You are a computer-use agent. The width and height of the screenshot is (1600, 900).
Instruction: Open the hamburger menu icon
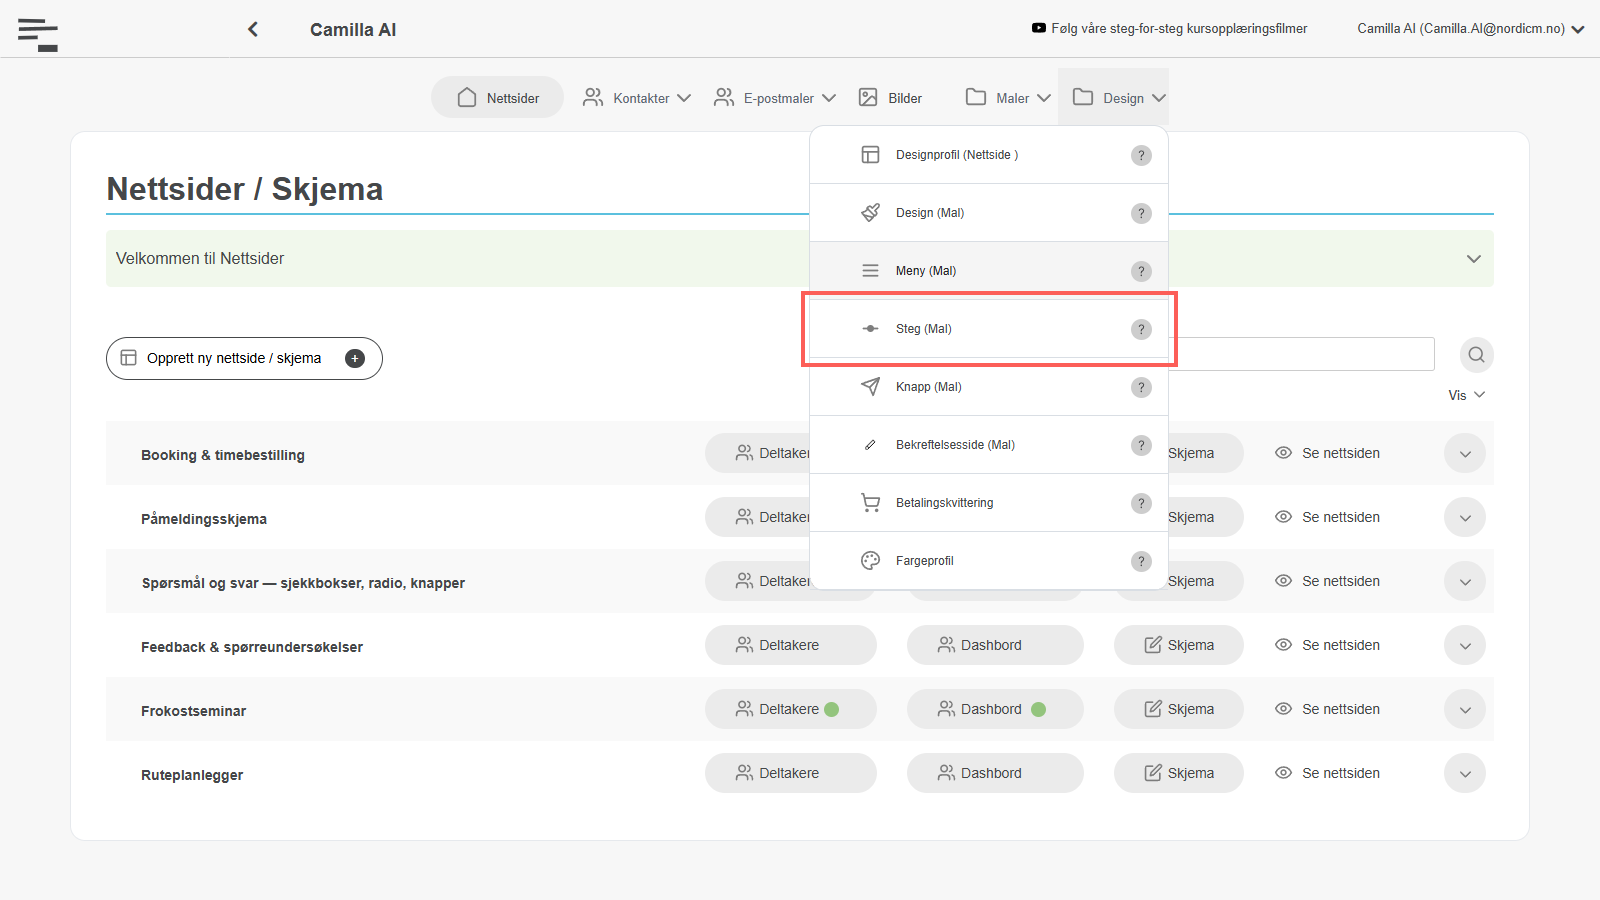[x=38, y=34]
